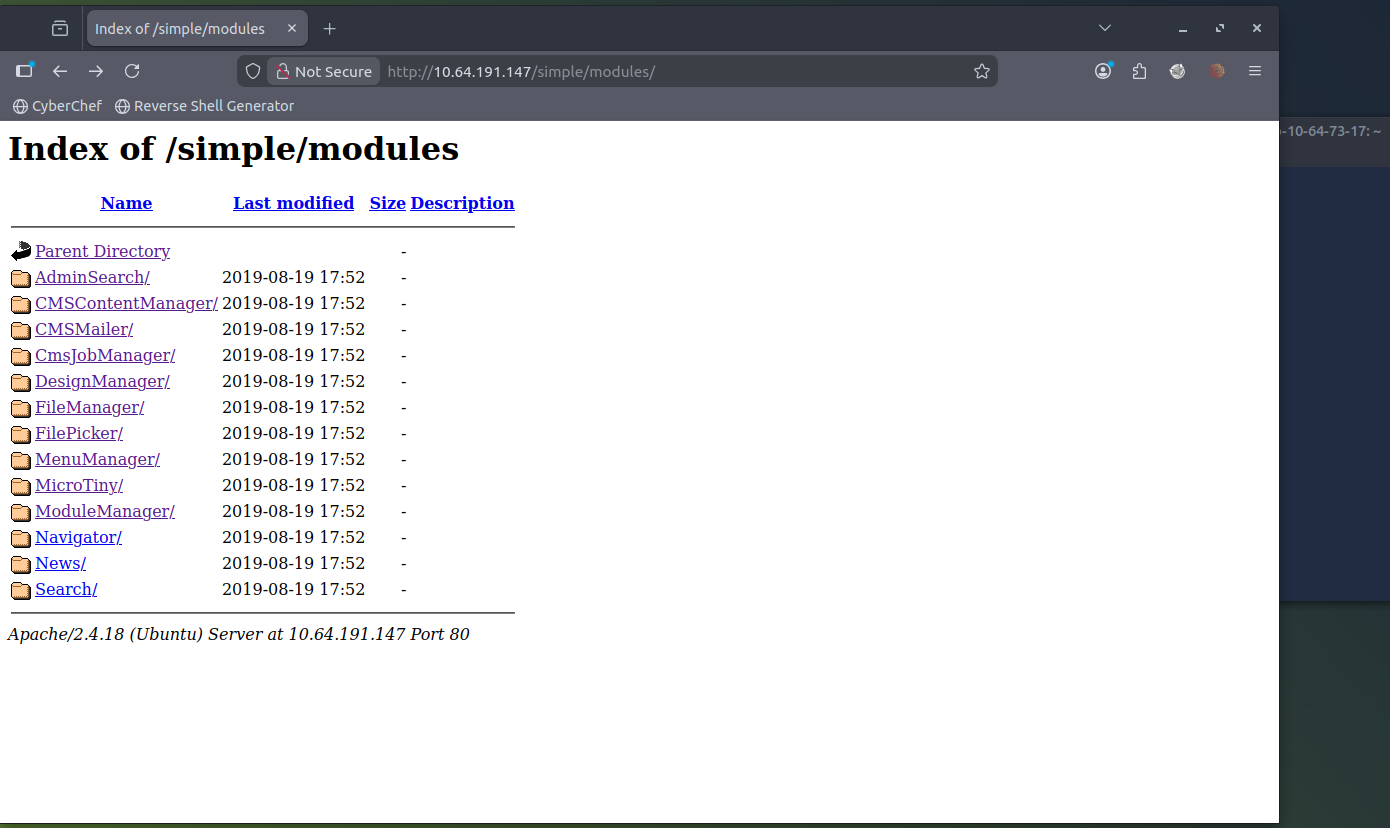The image size is (1390, 828).
Task: Sort listing by Last modified
Action: (x=293, y=203)
